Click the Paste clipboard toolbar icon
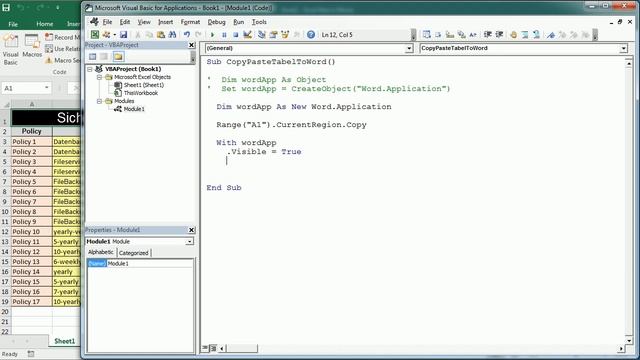 tap(161, 35)
